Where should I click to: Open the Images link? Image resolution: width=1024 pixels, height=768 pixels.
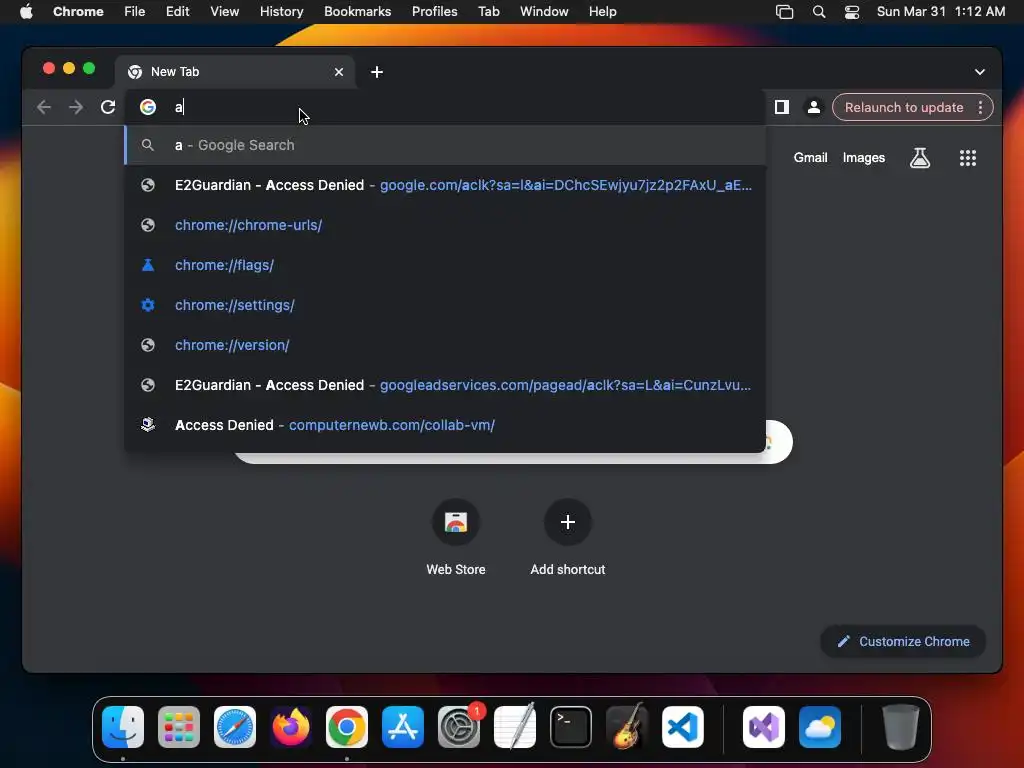(863, 157)
